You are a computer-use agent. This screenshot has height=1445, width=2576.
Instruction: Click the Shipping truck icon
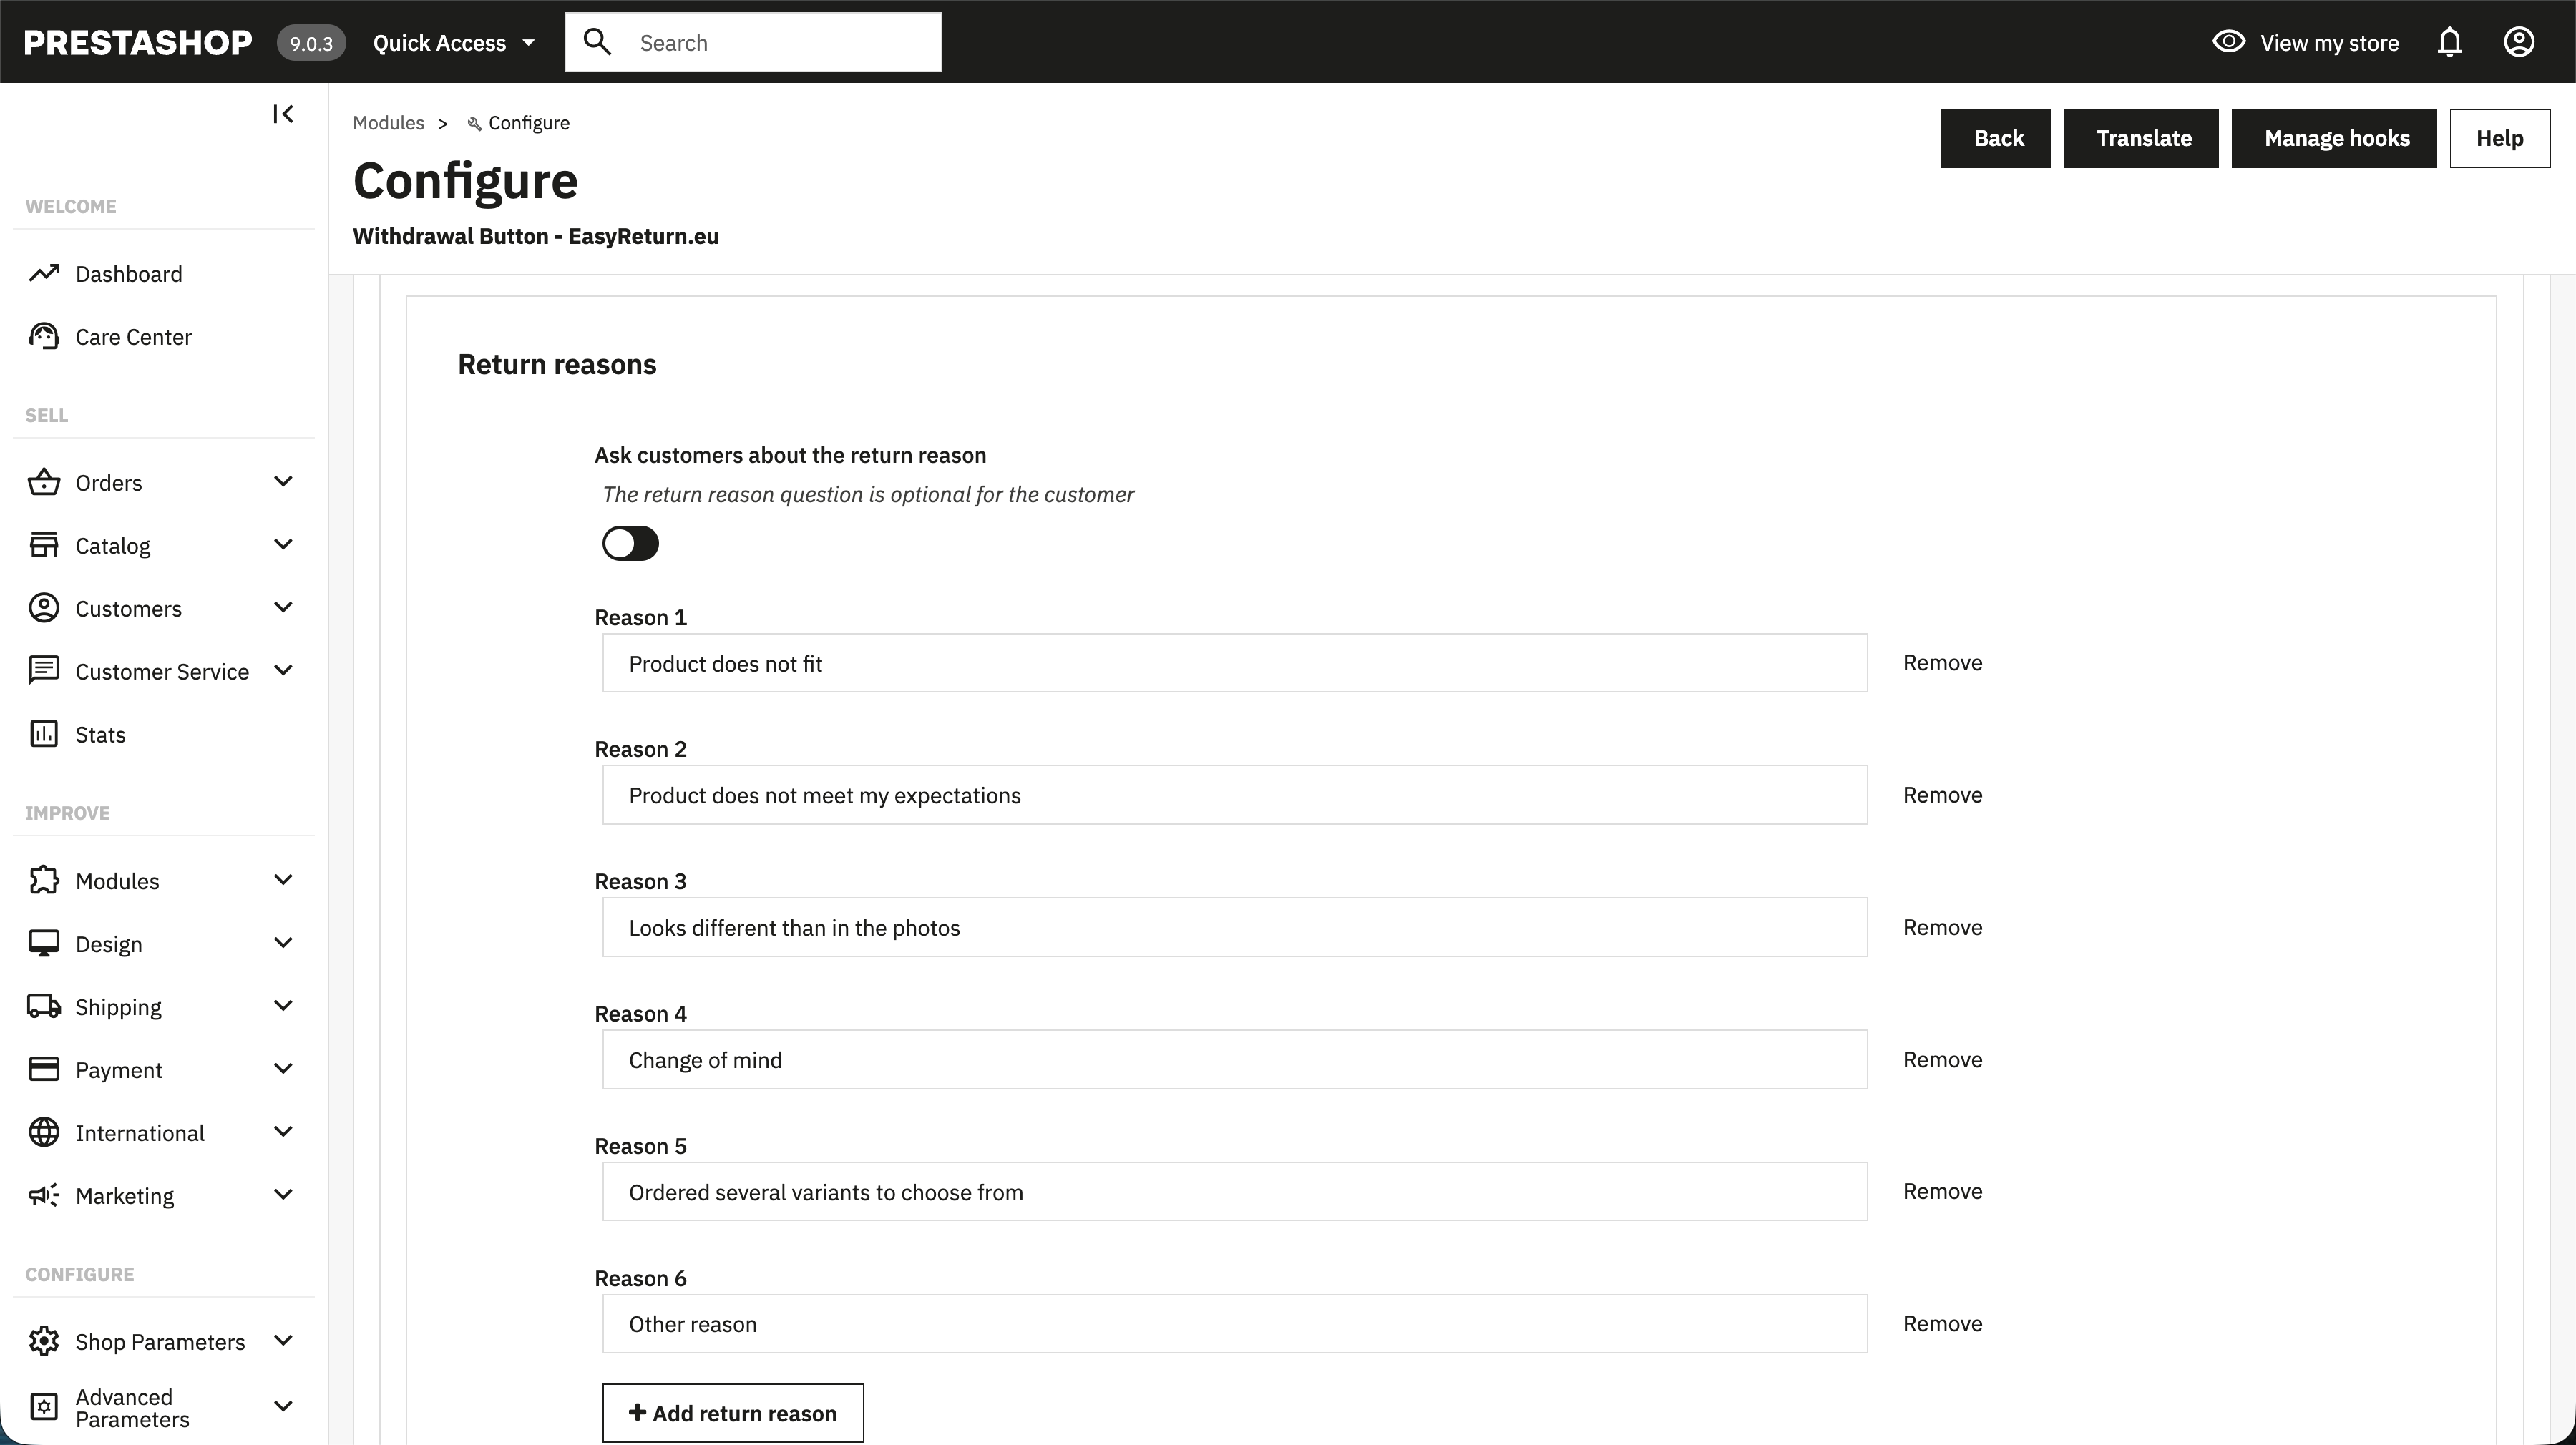(44, 1006)
